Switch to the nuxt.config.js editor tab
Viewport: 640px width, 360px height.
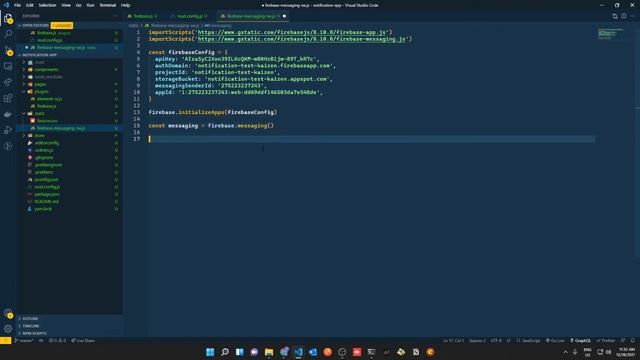(x=190, y=16)
